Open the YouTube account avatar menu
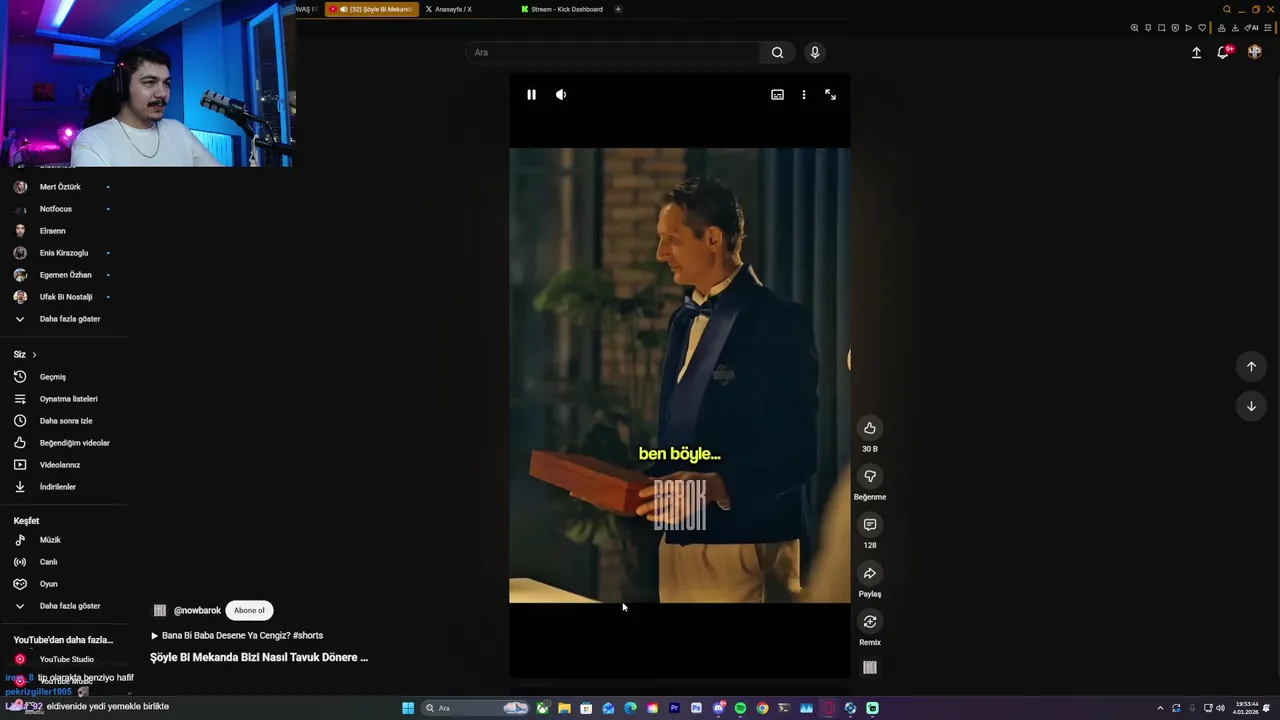1280x720 pixels. click(x=1255, y=52)
